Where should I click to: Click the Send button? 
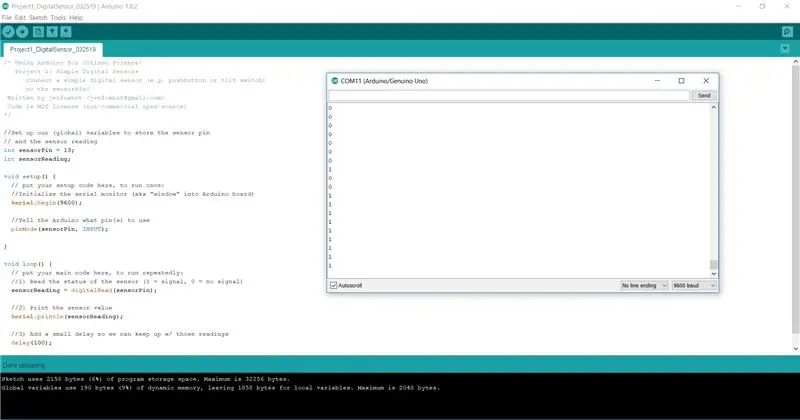(704, 95)
